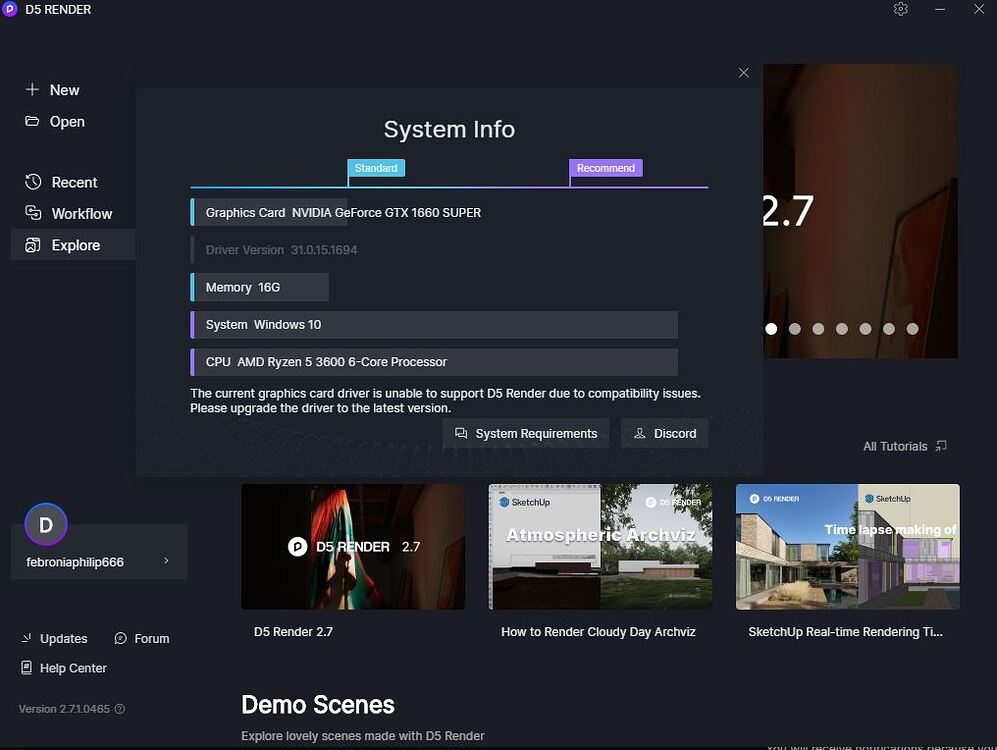Select the first banner carousel dot
997x750 pixels.
[771, 329]
